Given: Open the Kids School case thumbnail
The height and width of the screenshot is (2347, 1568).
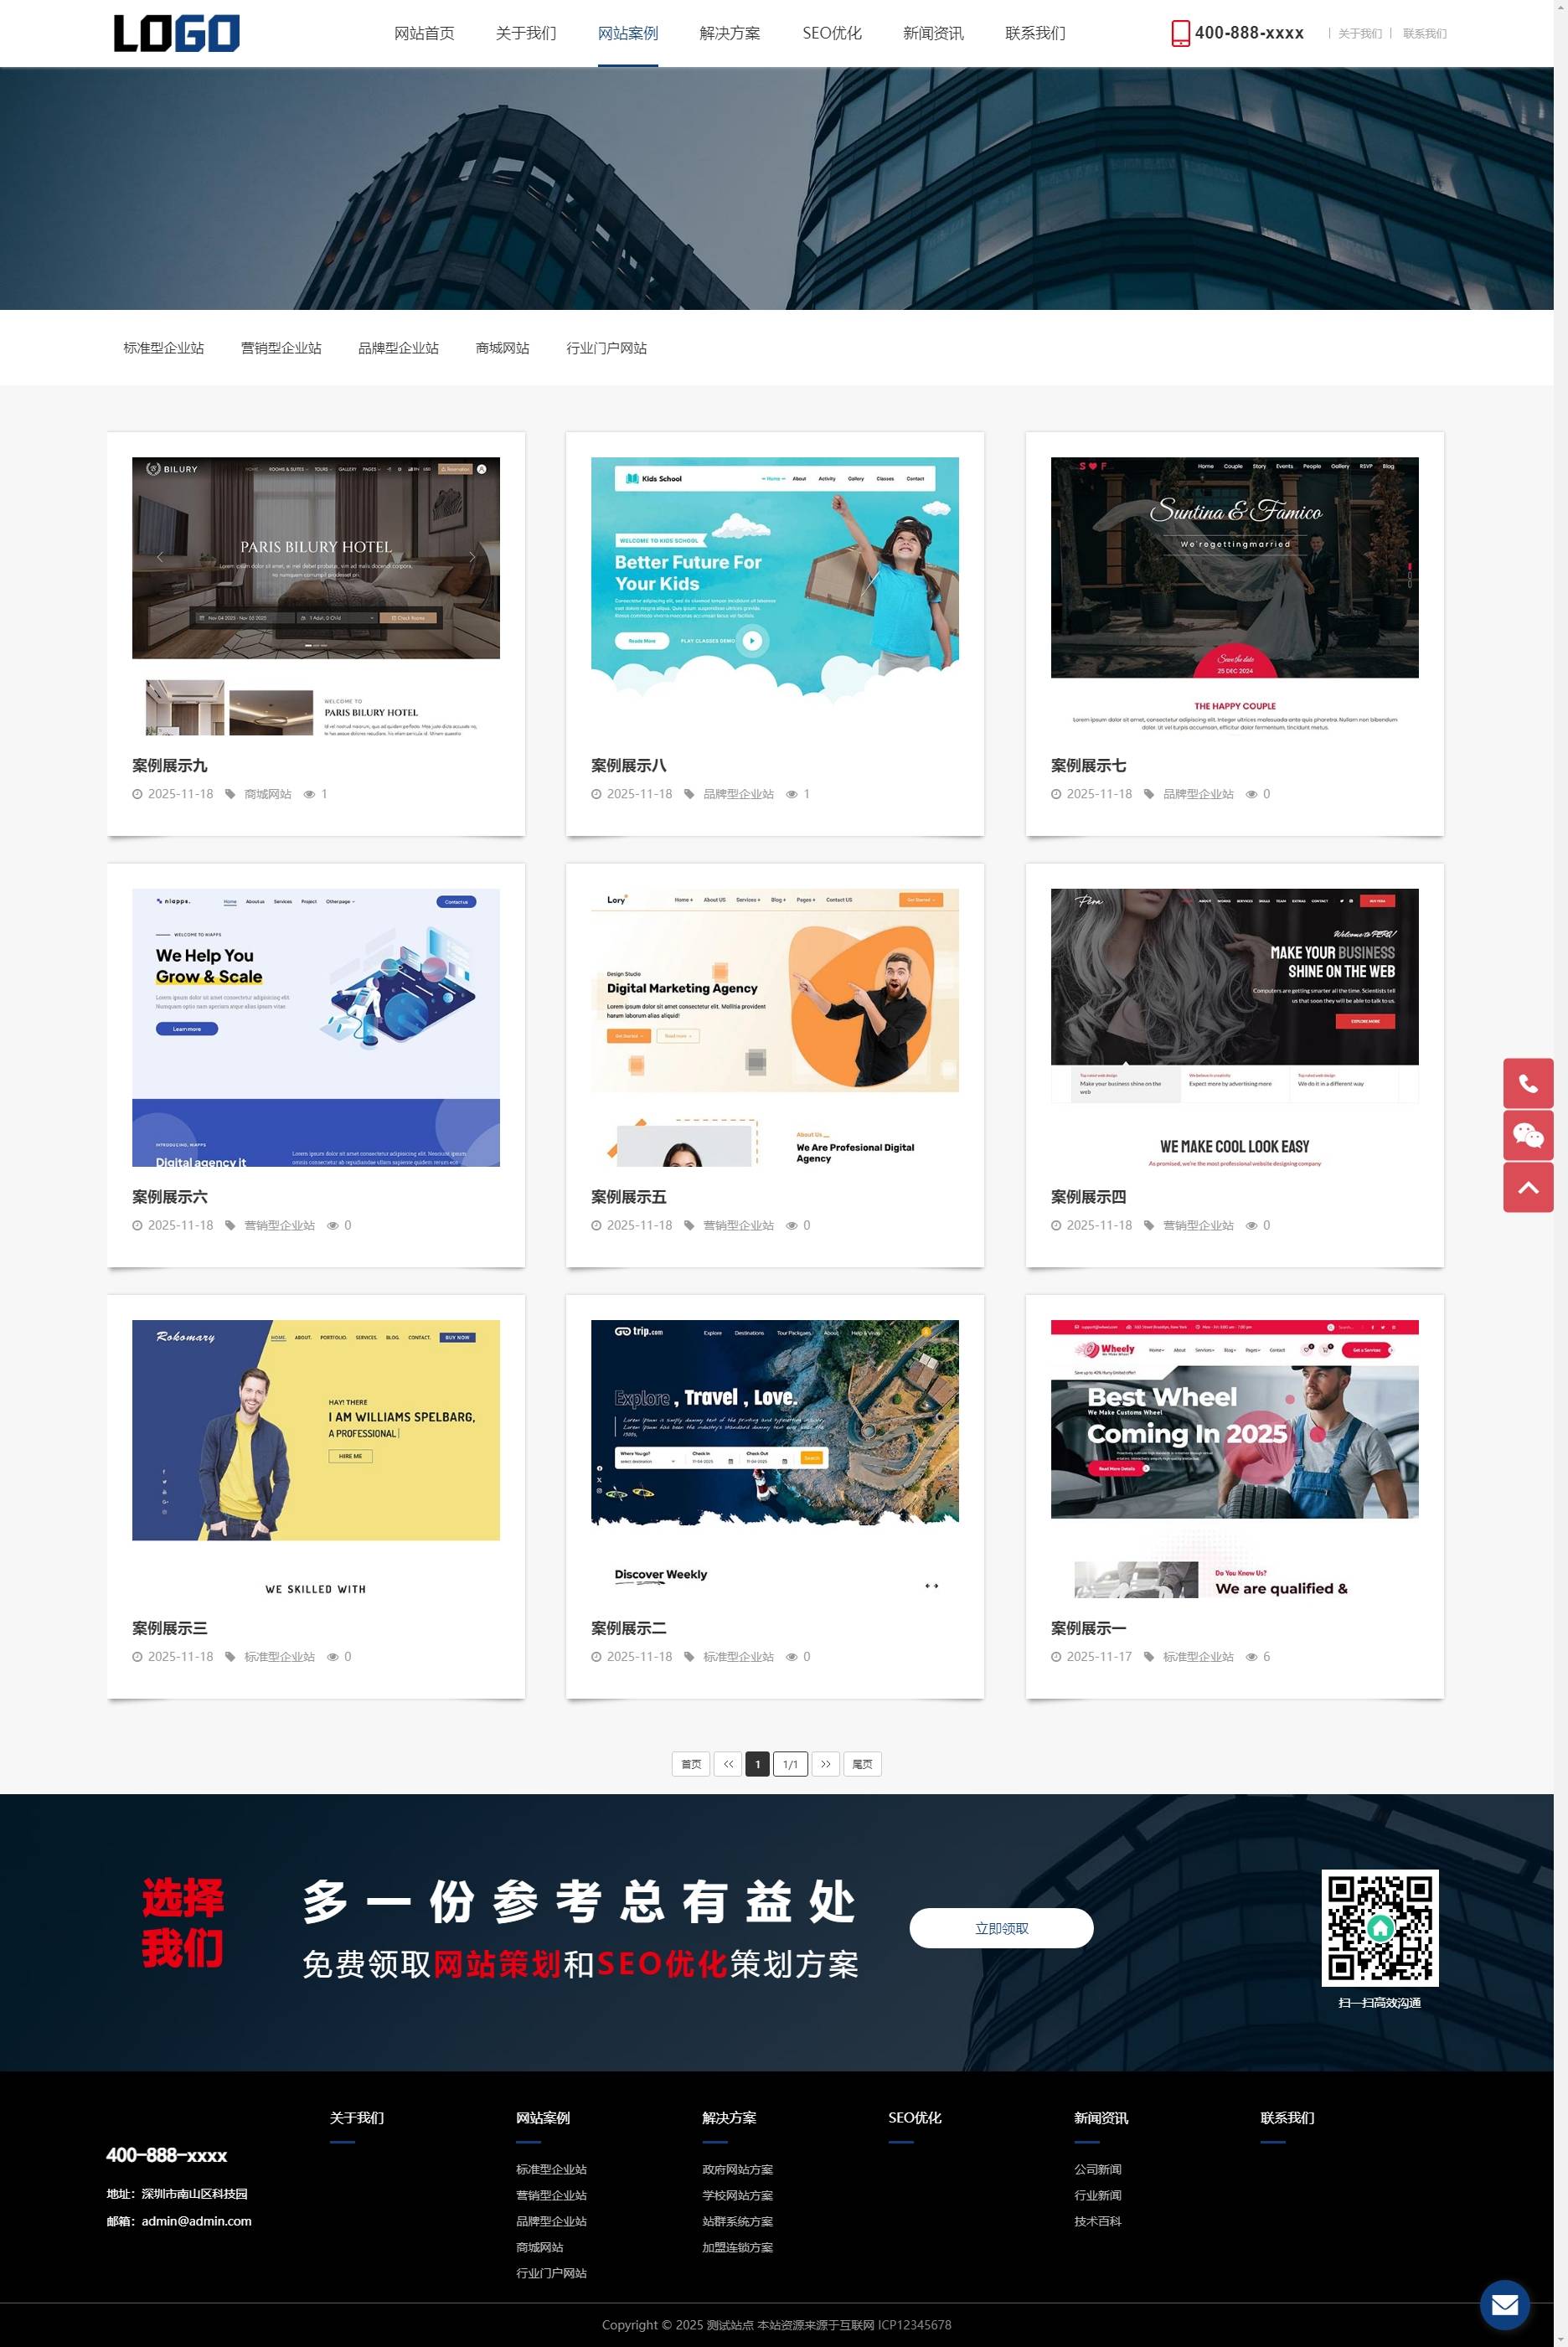Looking at the screenshot, I should [x=774, y=580].
